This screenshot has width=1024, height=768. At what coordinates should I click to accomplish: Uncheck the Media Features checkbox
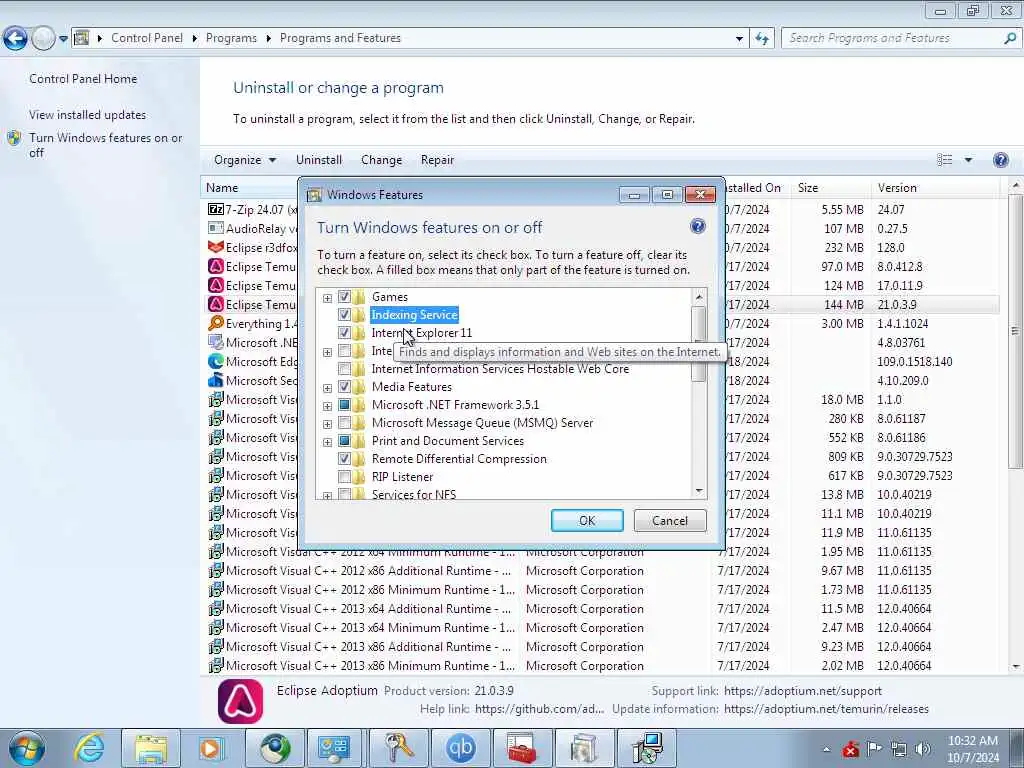344,387
